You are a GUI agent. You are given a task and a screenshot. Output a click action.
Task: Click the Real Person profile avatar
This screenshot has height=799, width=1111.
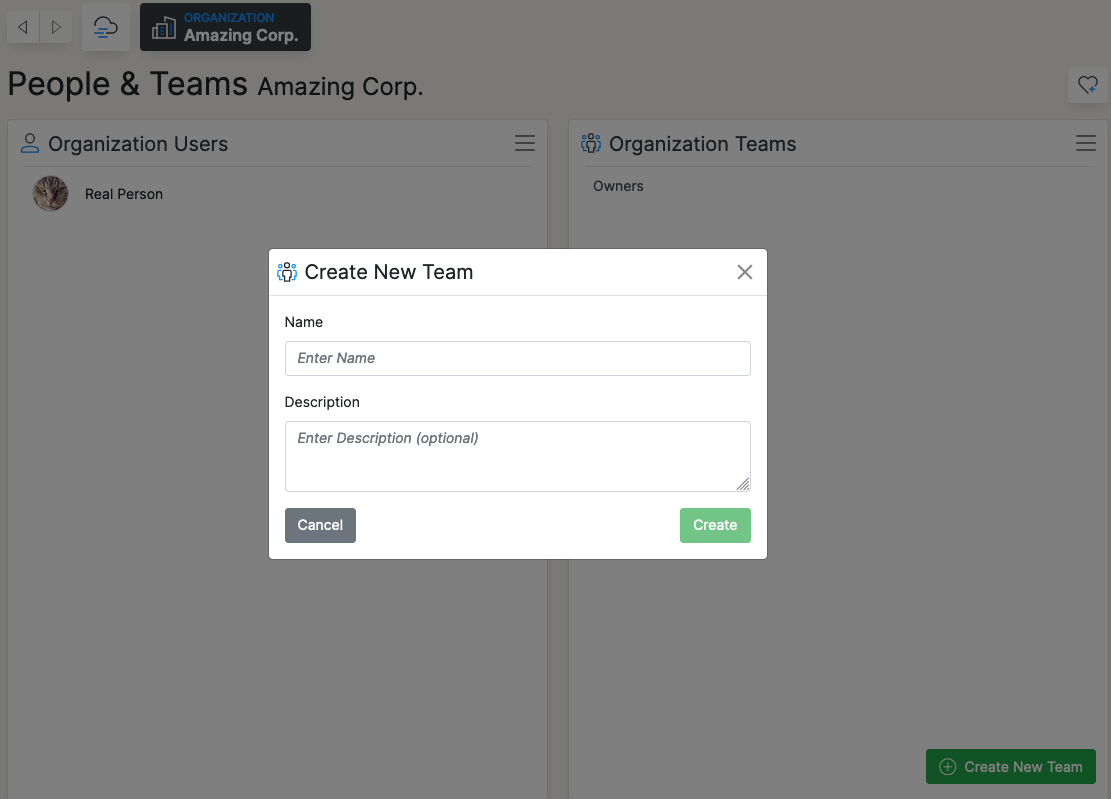tap(50, 193)
